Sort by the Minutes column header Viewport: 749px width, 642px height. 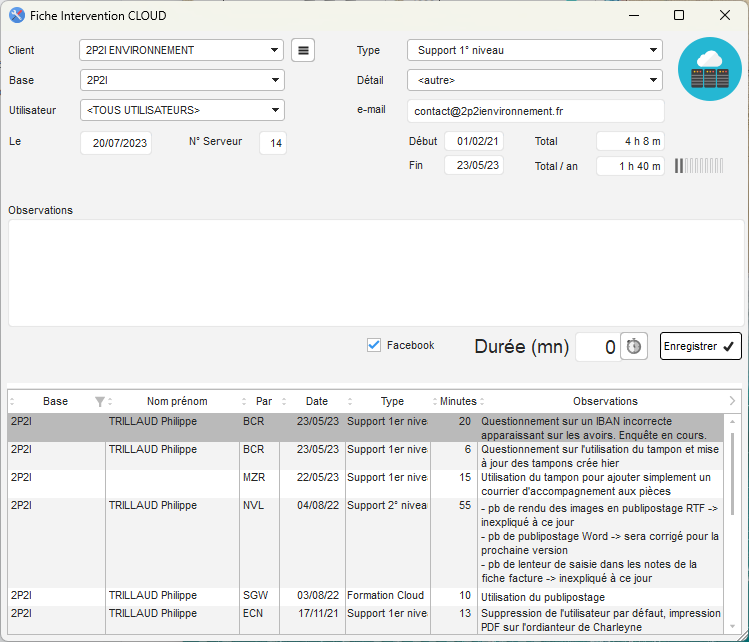point(458,401)
